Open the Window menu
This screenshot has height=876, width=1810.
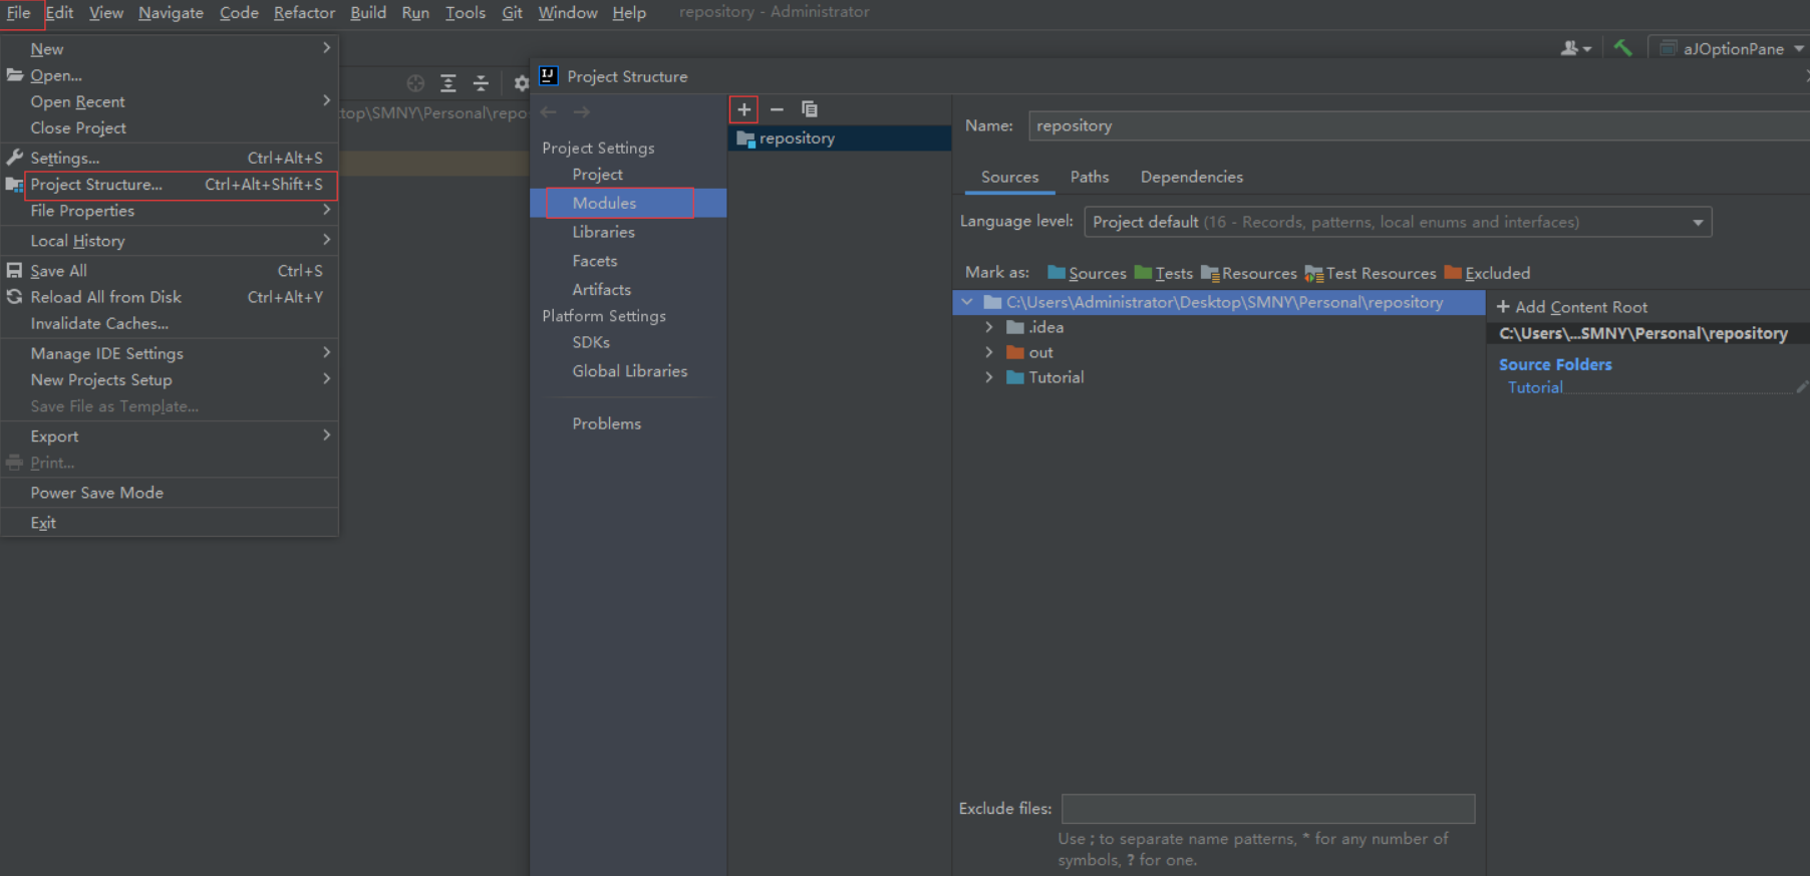pos(567,13)
